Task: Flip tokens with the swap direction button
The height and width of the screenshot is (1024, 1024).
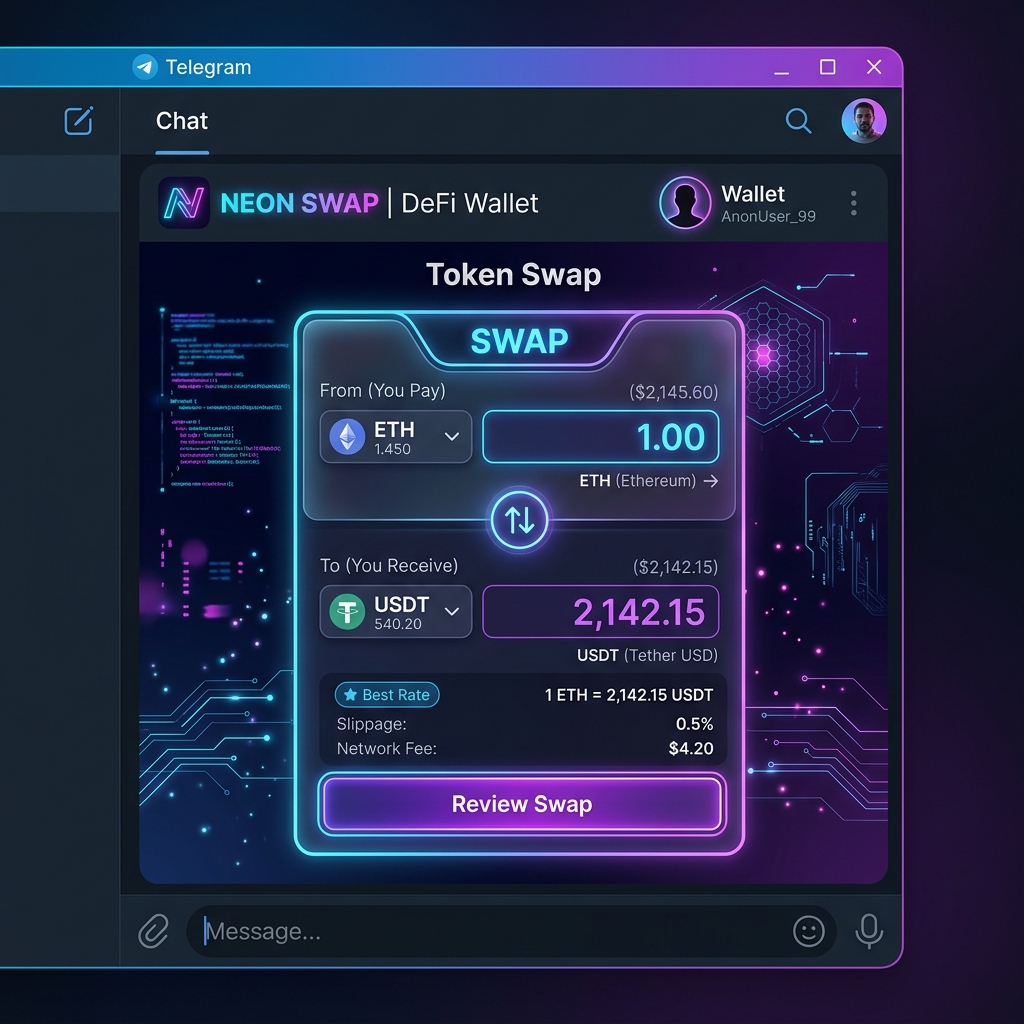Action: 519,520
